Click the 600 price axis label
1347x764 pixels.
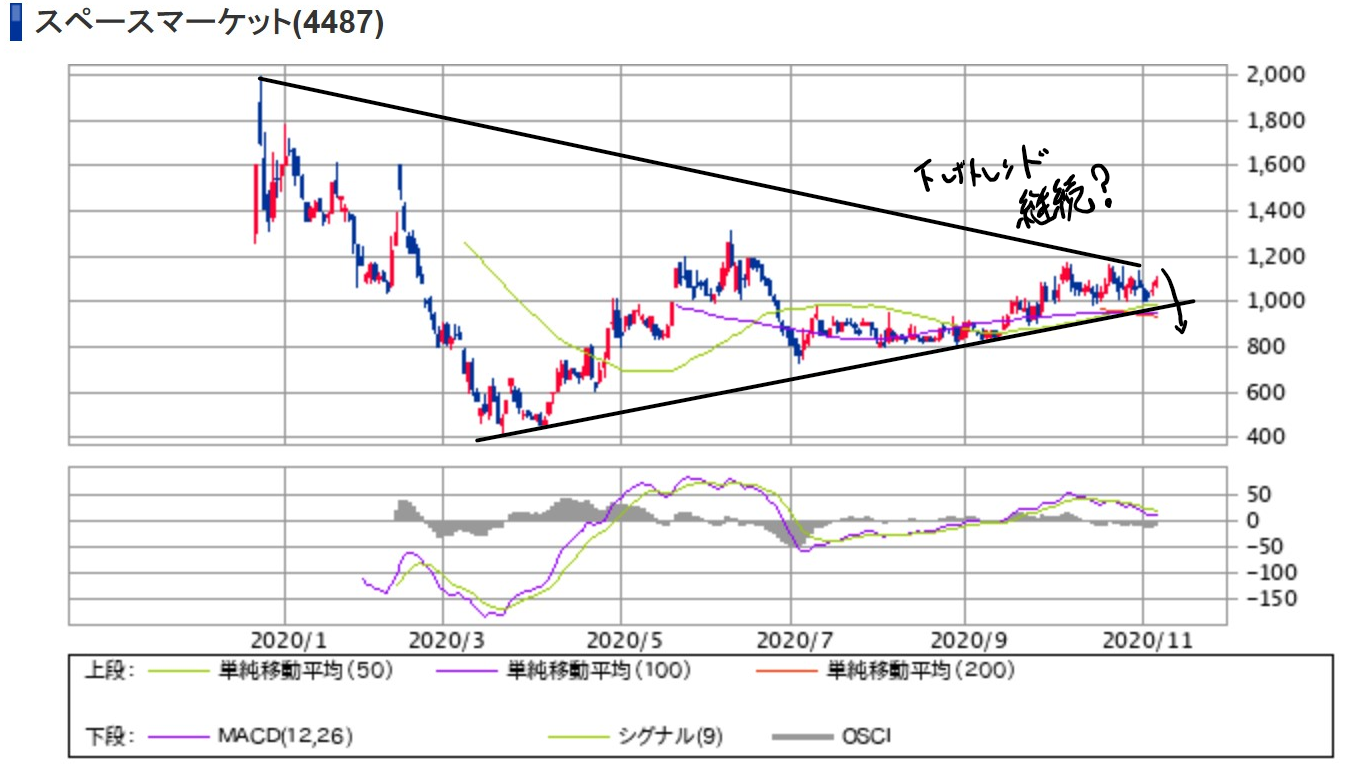click(x=1264, y=392)
